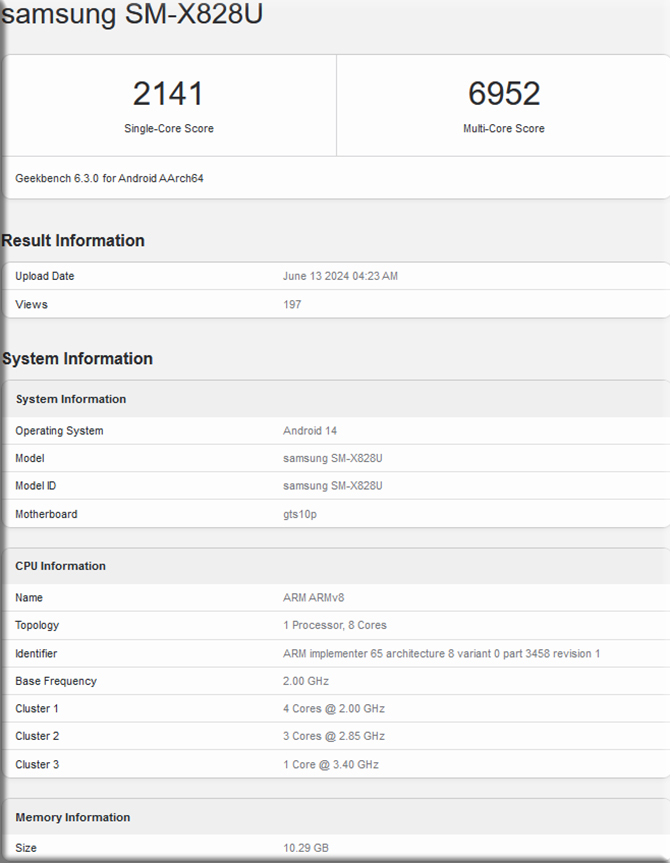Screen dimensions: 670x863
Task: Select 3 Cores @ 2.85 GHz value
Action: [x=334, y=736]
